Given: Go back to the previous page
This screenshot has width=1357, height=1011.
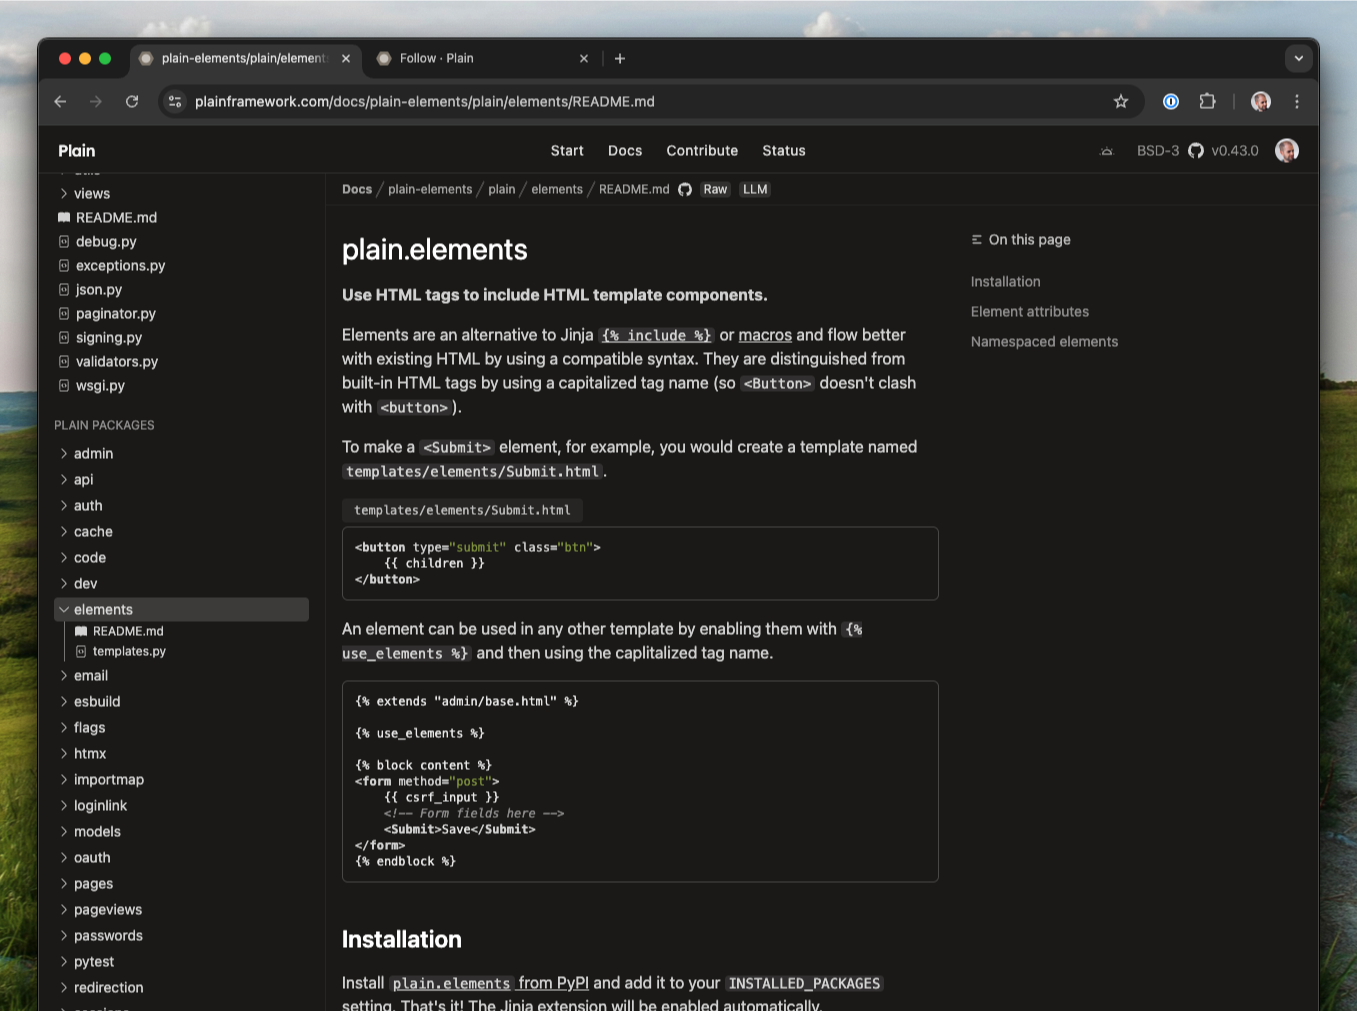Looking at the screenshot, I should click(x=60, y=101).
